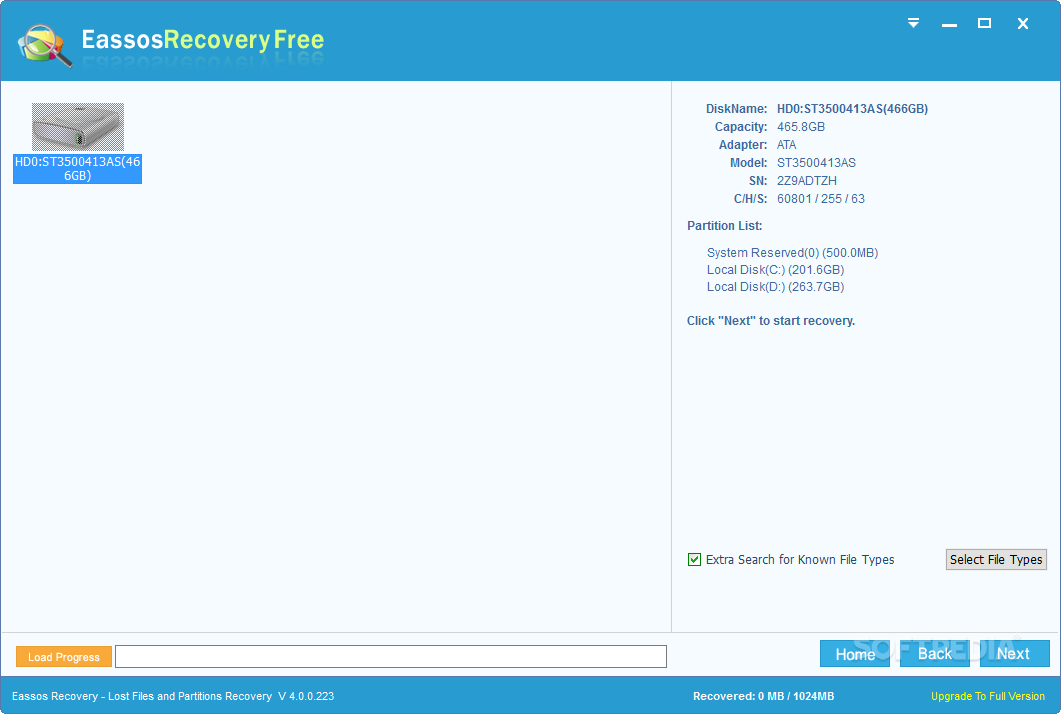This screenshot has height=714, width=1061.
Task: Click the Model value ST3500413AS
Action: (x=816, y=163)
